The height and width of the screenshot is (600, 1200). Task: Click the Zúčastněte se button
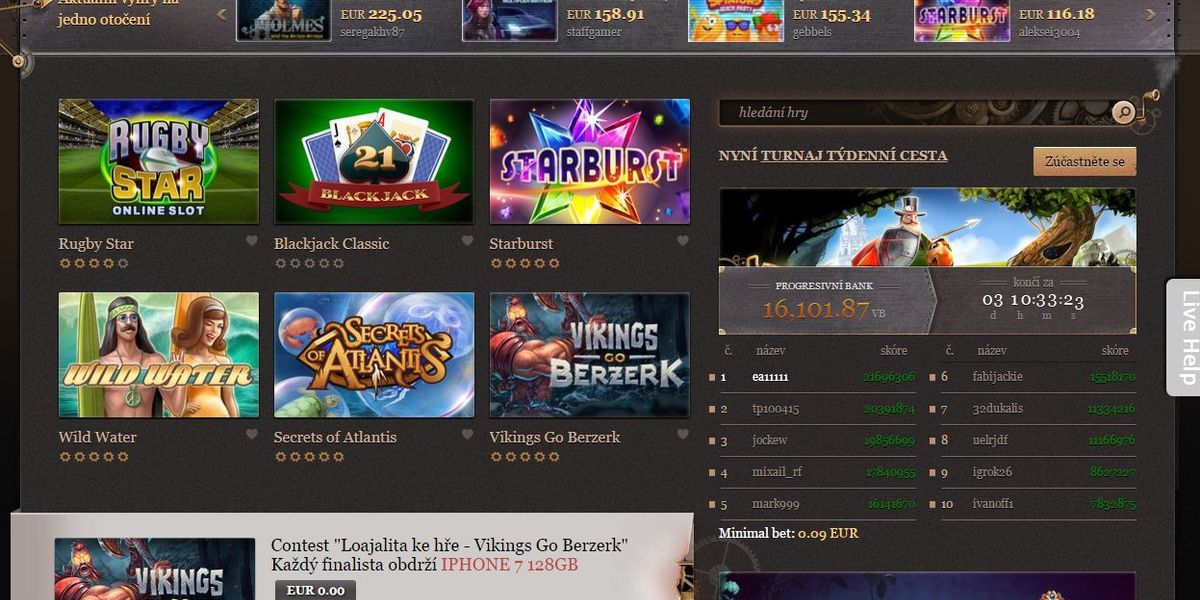pyautogui.click(x=1085, y=161)
